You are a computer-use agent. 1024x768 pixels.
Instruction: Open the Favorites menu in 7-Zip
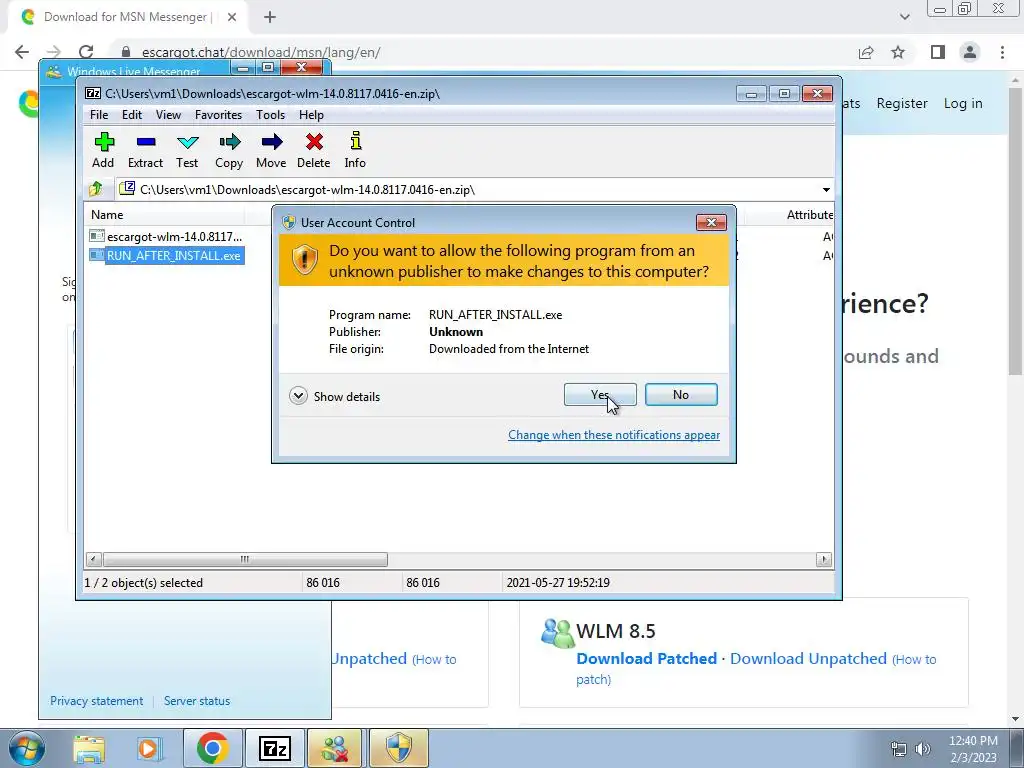pos(218,115)
